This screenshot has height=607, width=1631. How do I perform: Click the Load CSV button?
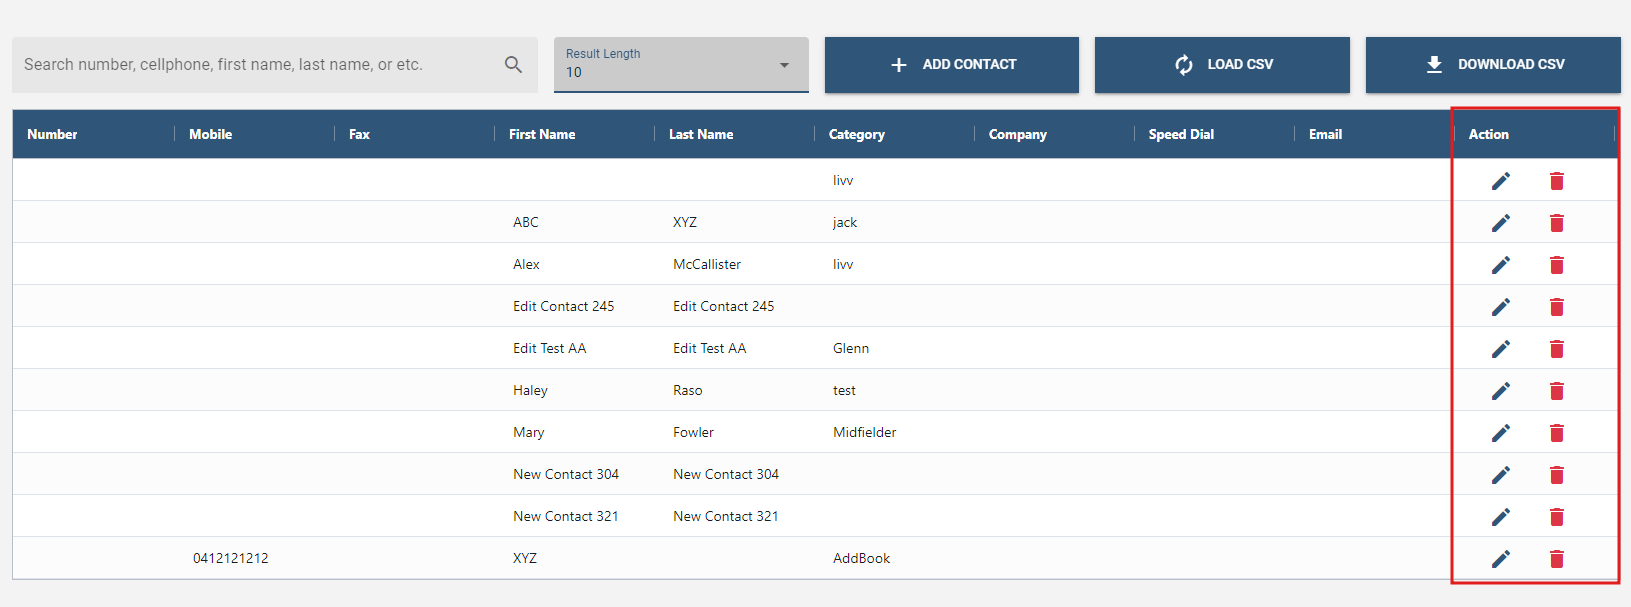[1221, 65]
